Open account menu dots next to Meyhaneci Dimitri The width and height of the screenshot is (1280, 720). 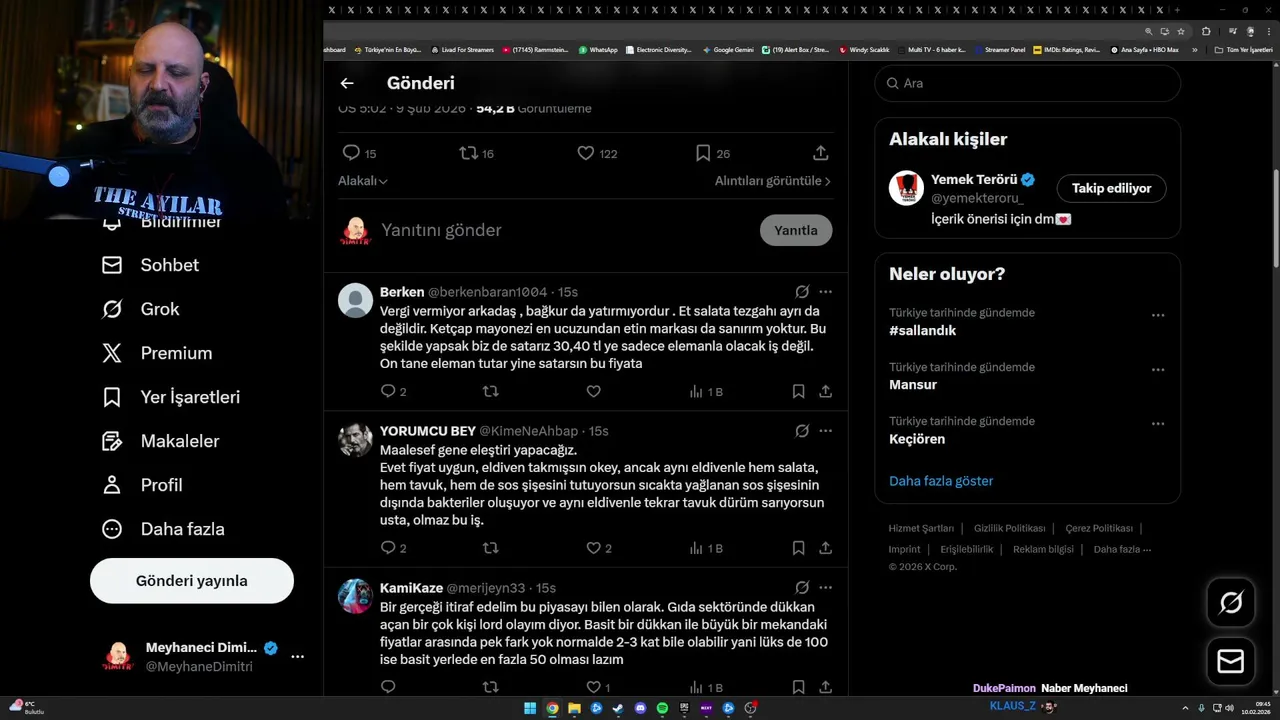pos(297,656)
